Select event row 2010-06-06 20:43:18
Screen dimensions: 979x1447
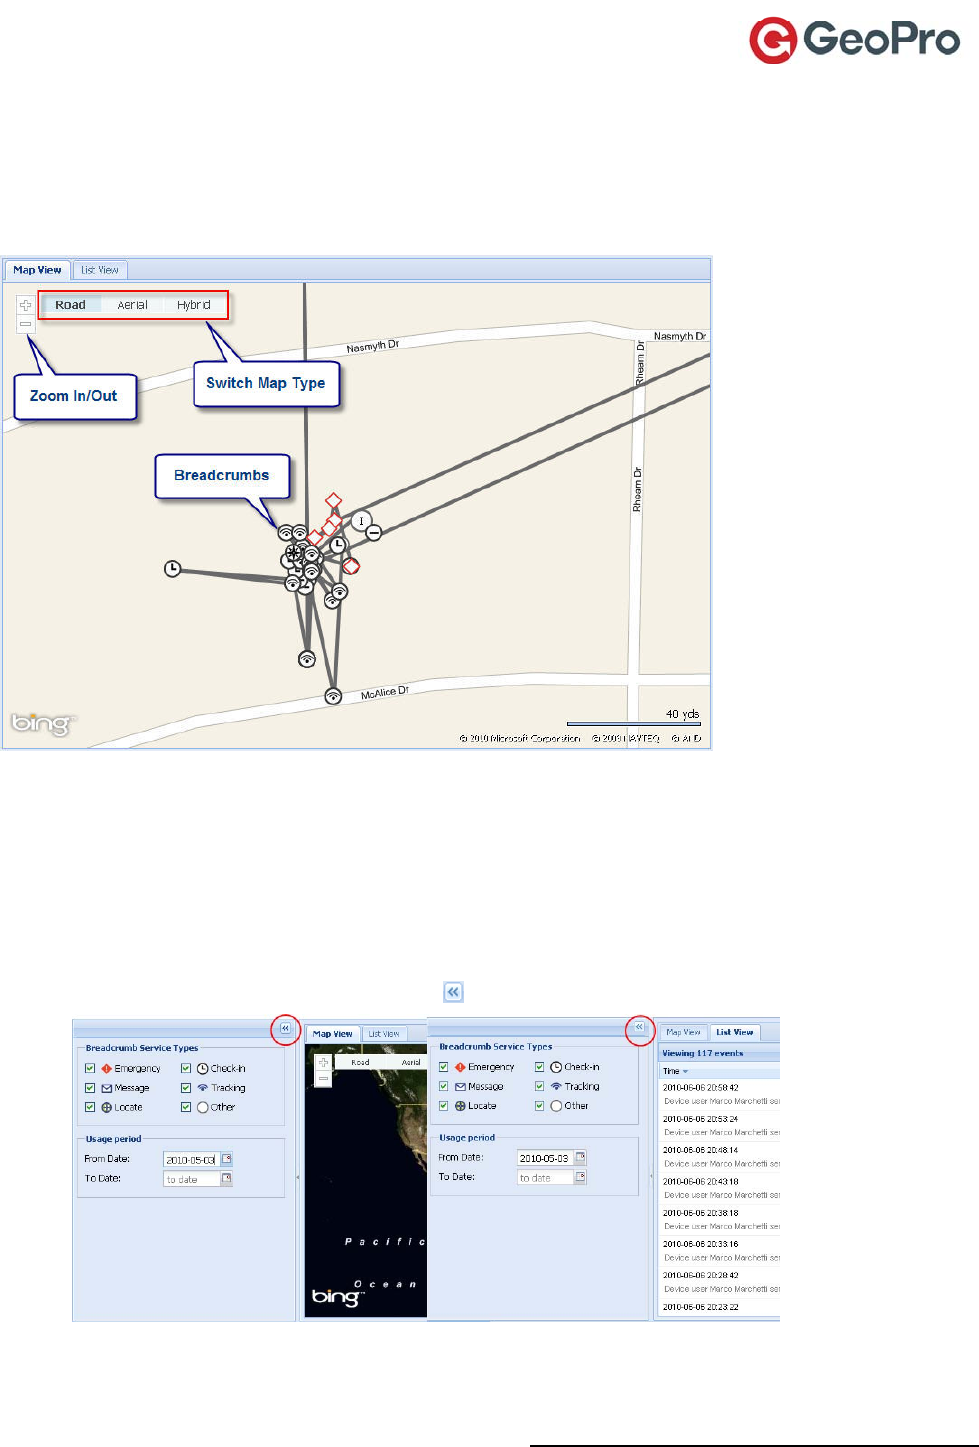pos(720,1188)
